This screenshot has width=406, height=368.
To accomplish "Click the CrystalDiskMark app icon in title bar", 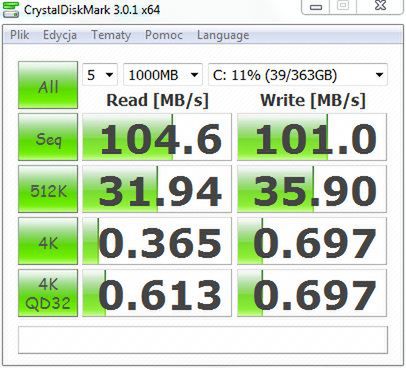I will [x=10, y=9].
